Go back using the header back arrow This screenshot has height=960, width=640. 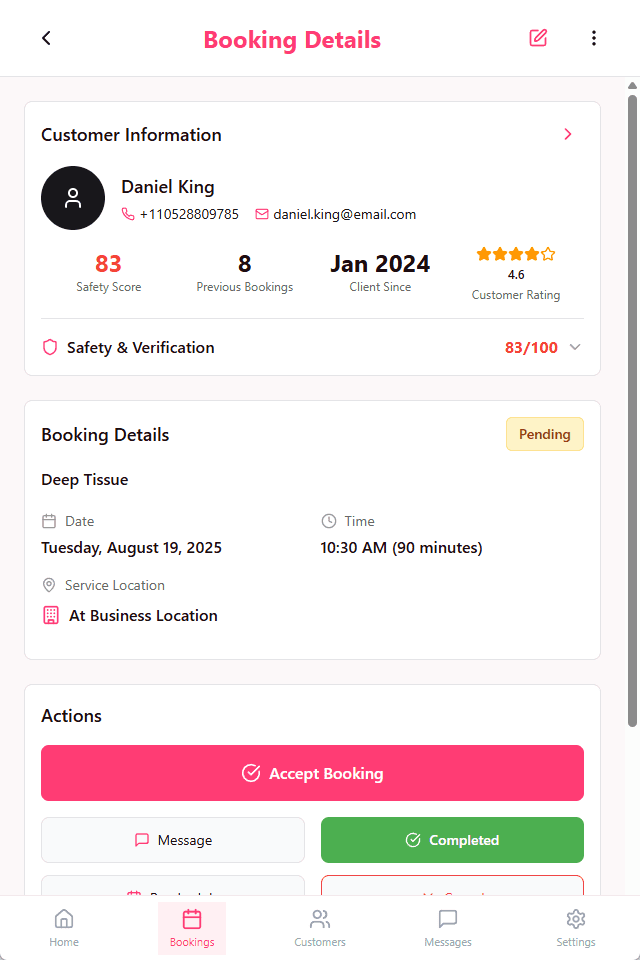[46, 38]
